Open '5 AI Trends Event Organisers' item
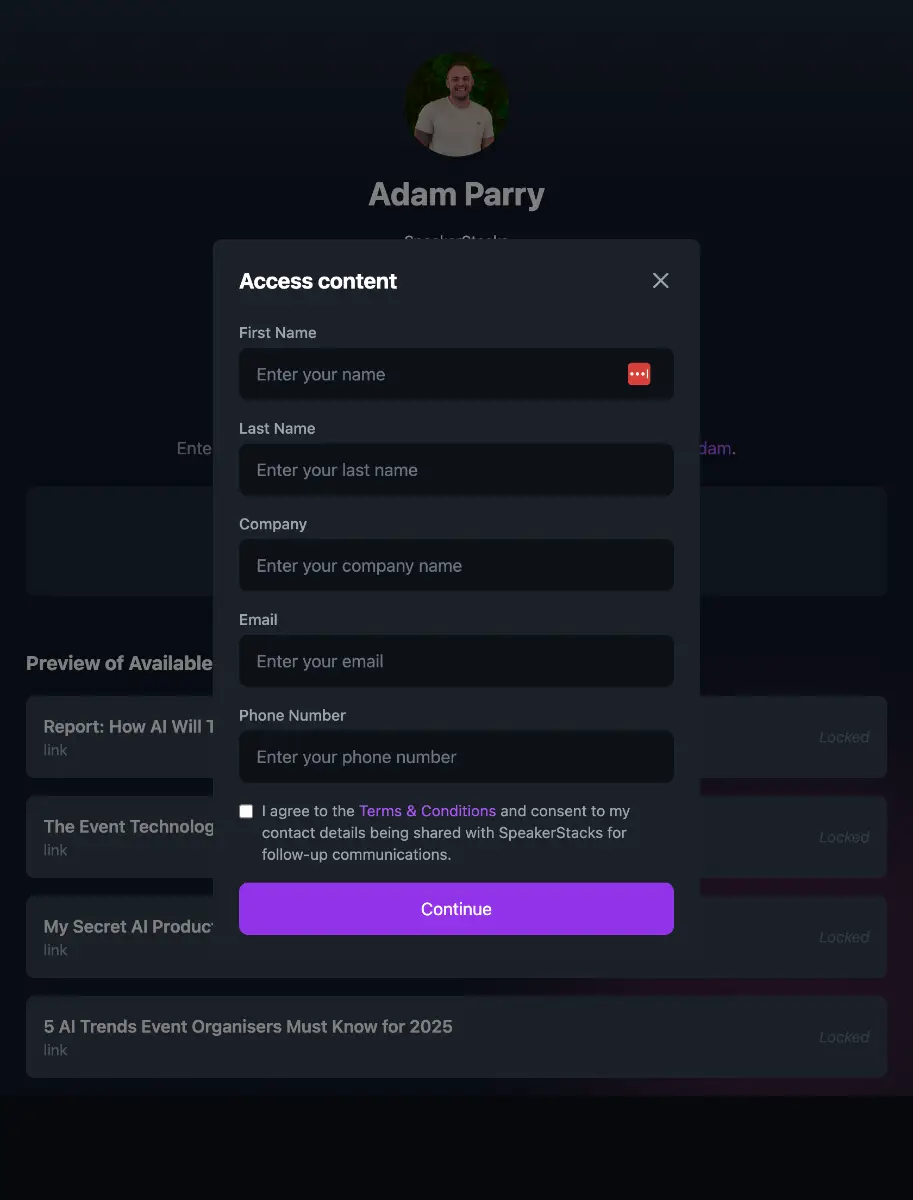Screen dimensions: 913x1200 (x=248, y=1027)
